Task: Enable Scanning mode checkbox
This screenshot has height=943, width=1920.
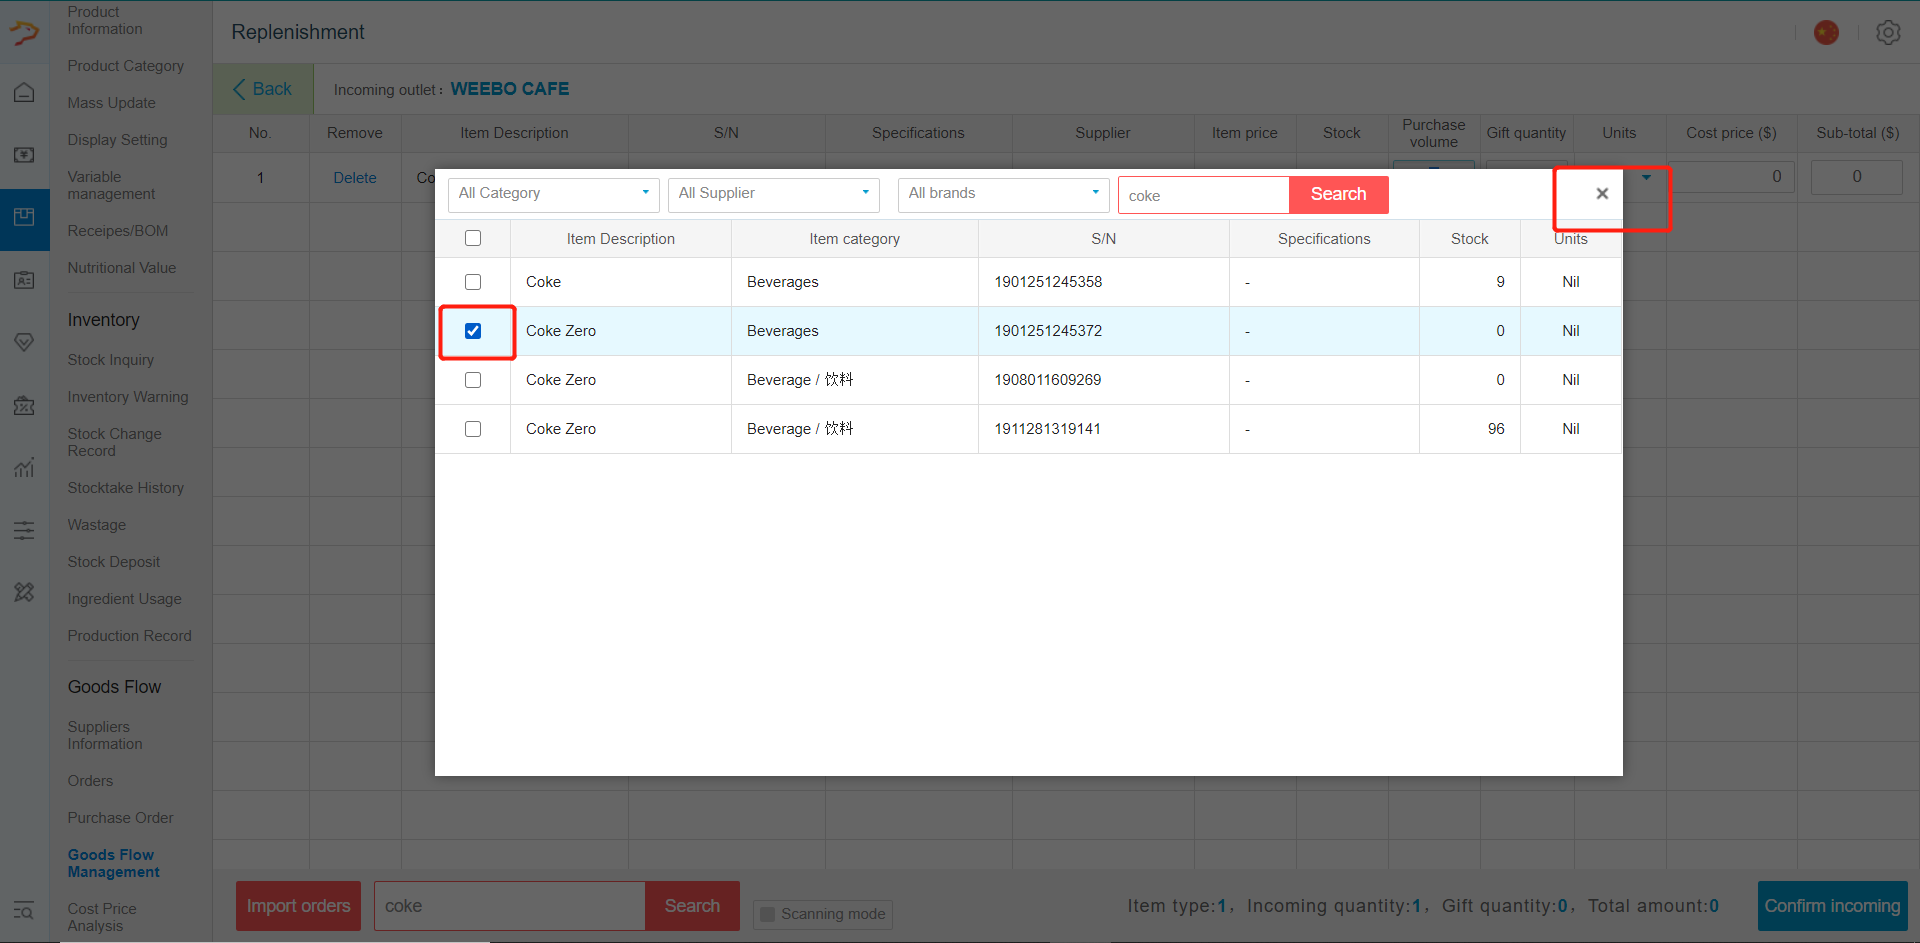Action: (x=768, y=914)
